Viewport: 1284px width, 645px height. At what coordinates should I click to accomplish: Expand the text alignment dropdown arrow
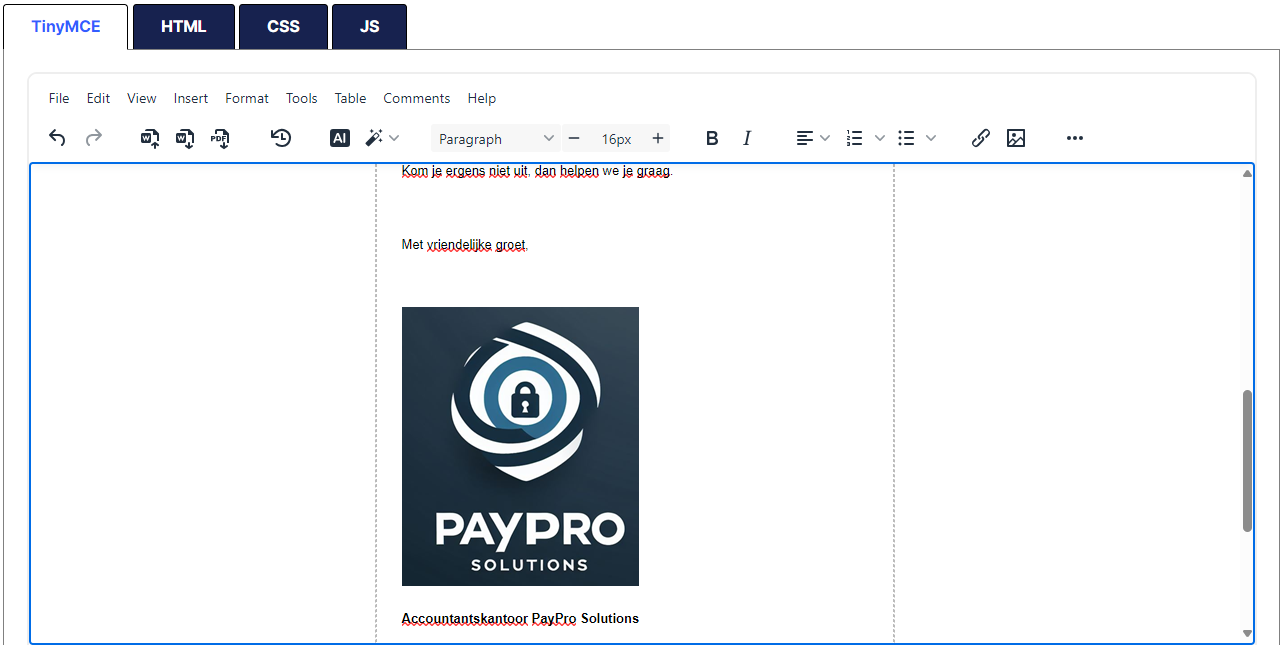click(825, 138)
